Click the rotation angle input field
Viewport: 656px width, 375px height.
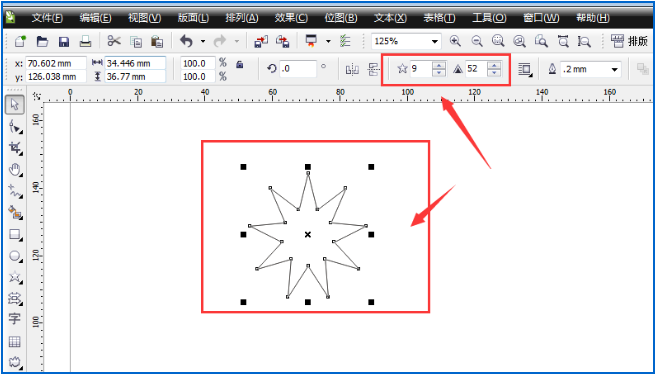(x=298, y=69)
